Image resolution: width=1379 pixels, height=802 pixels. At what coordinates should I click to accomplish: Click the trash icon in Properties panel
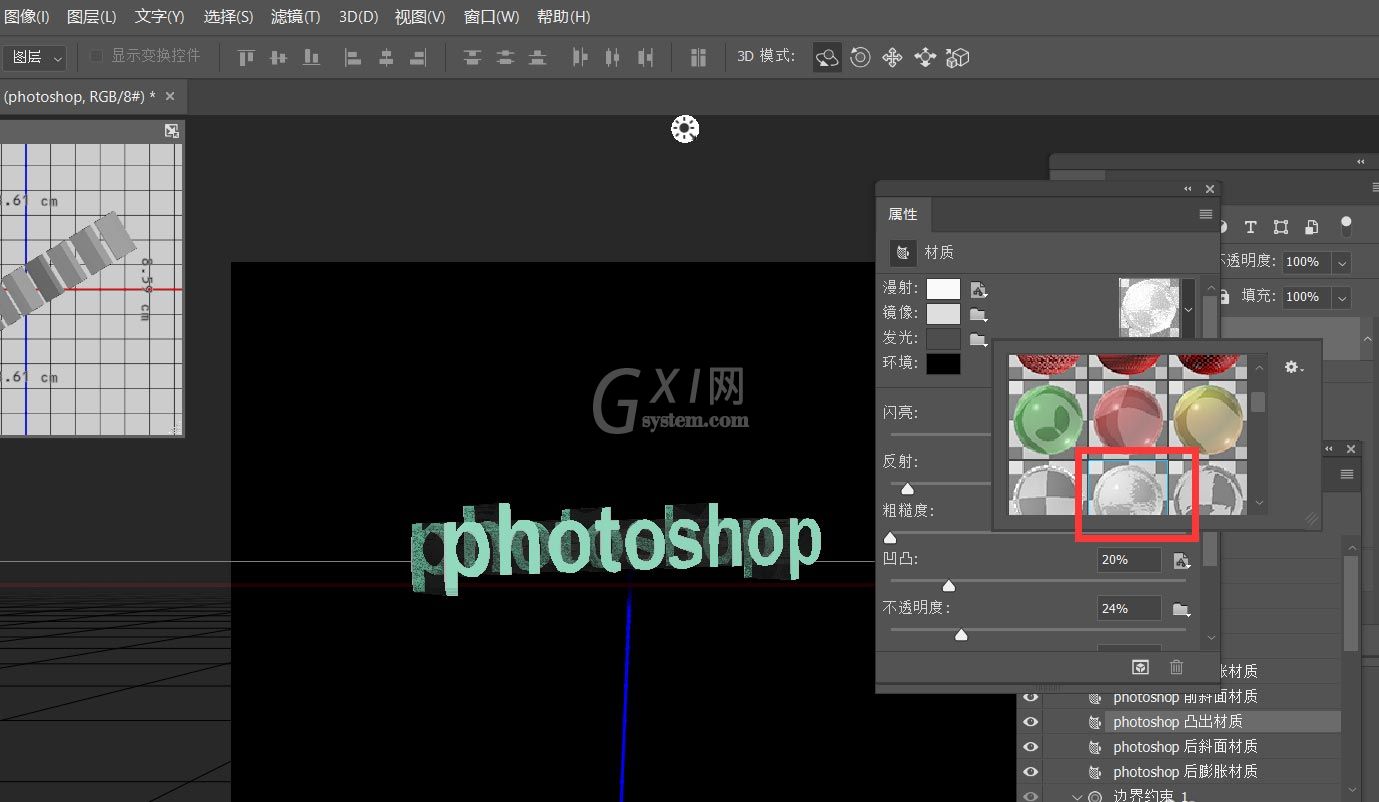point(1176,667)
